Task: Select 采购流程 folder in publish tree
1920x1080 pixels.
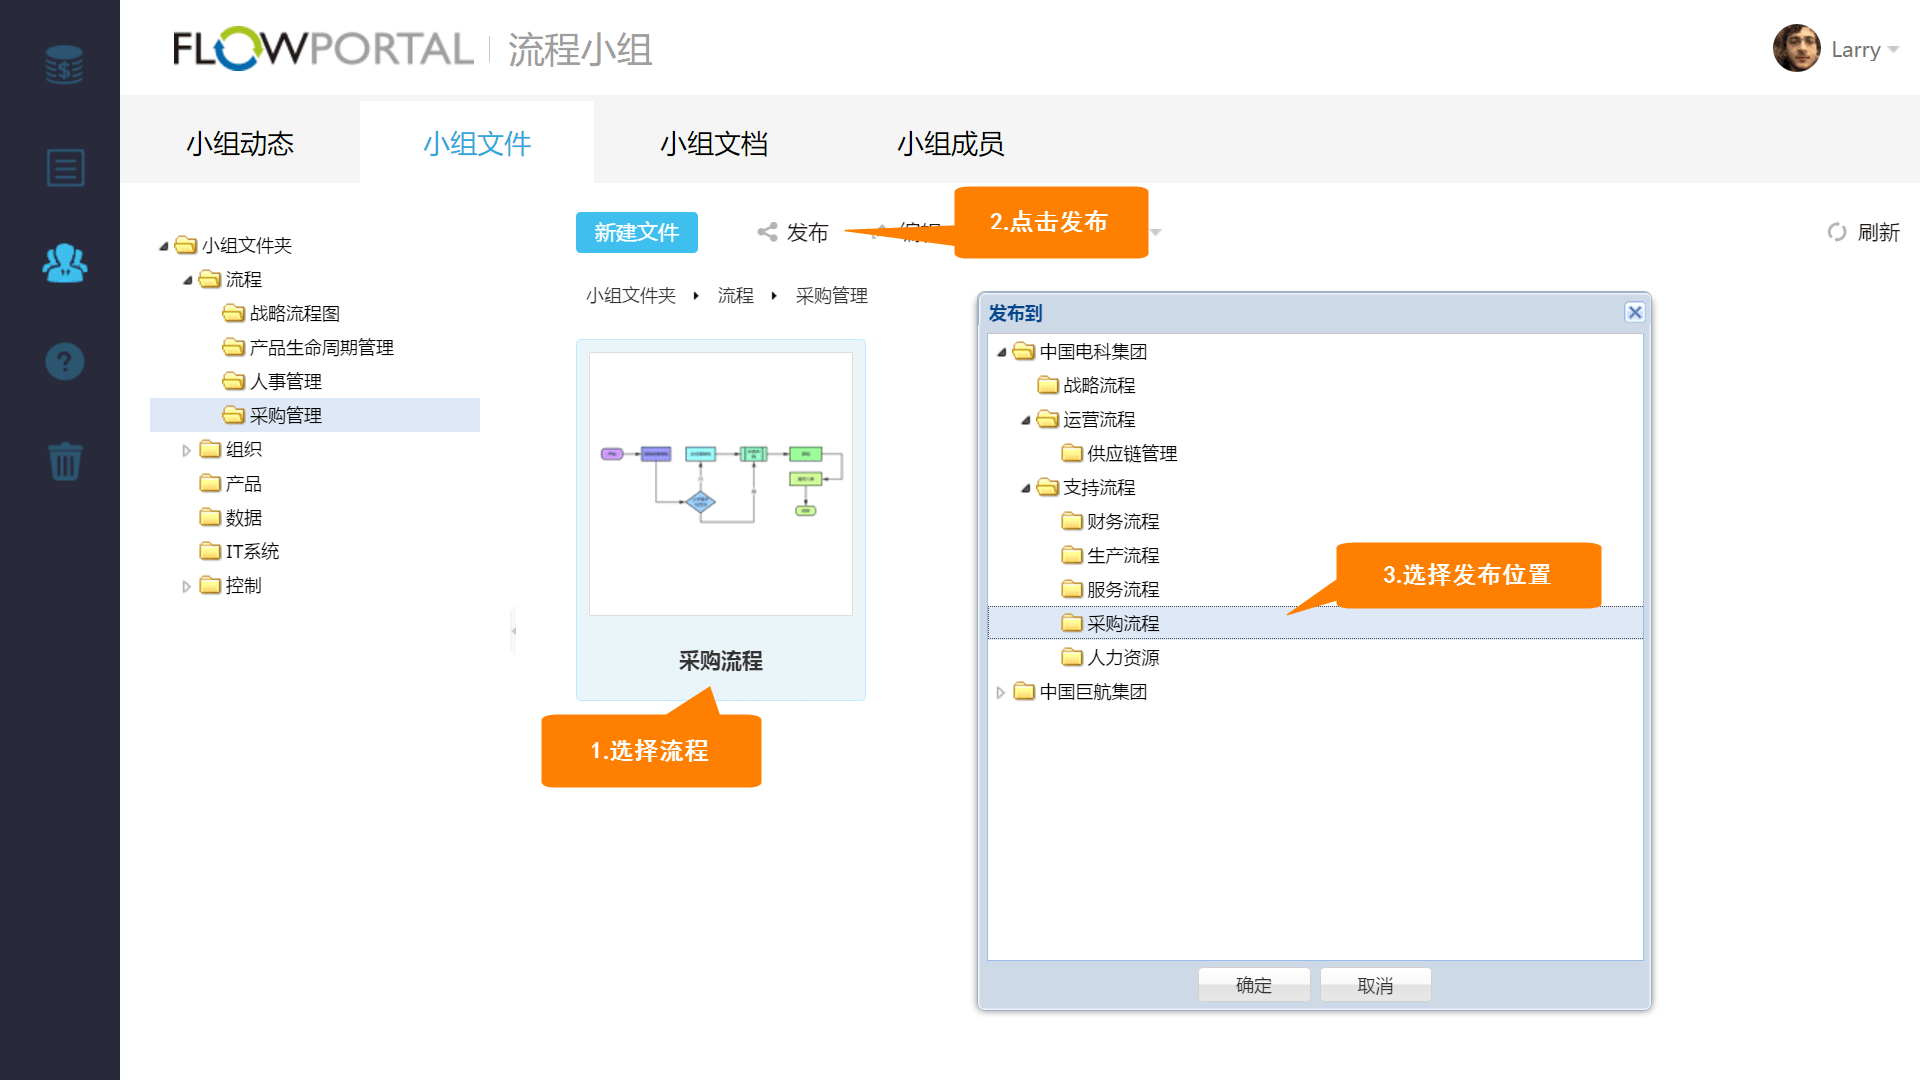Action: coord(1122,624)
